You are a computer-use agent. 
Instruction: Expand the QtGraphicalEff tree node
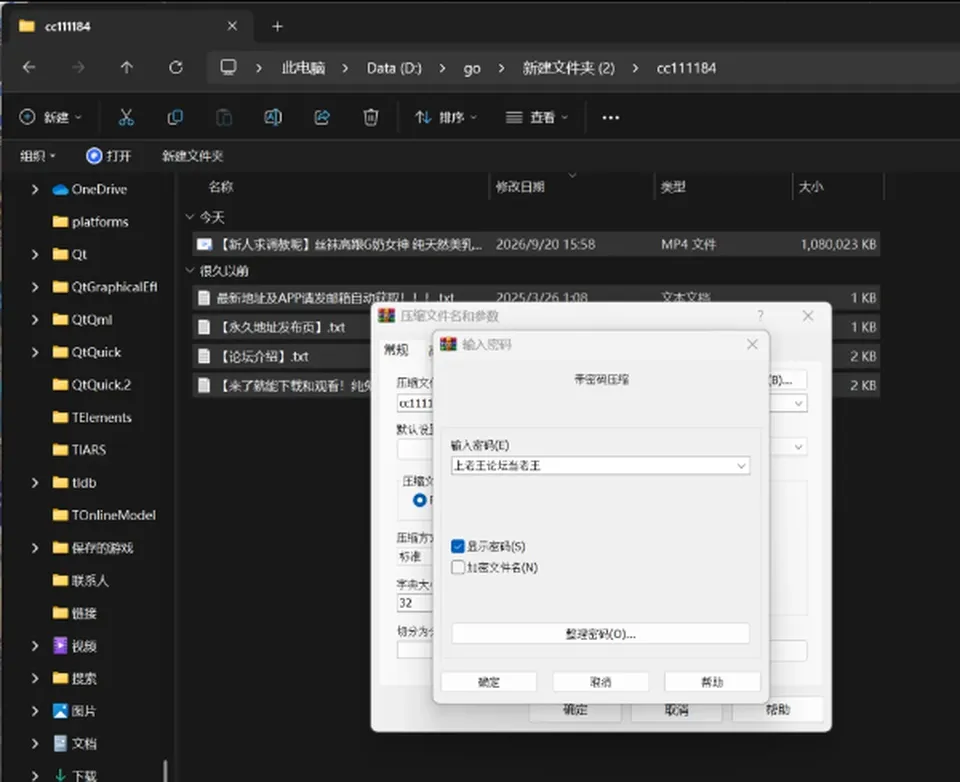[35, 287]
